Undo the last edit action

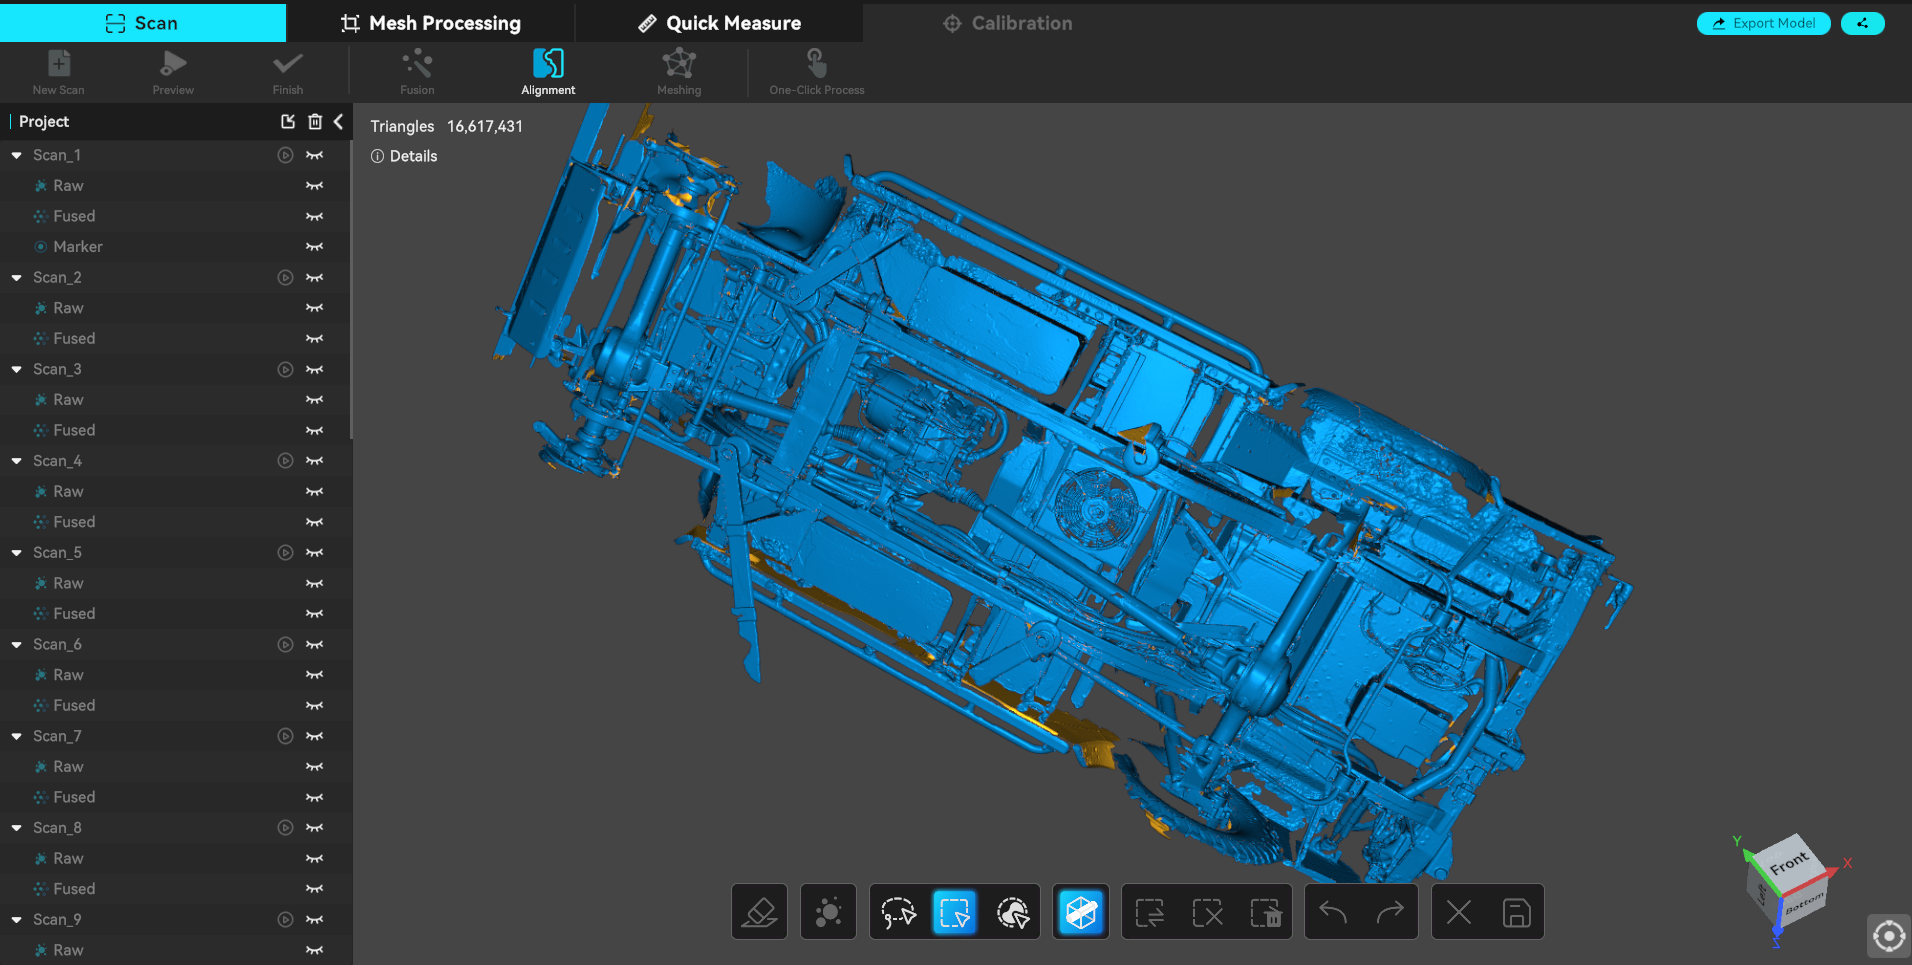click(x=1333, y=912)
